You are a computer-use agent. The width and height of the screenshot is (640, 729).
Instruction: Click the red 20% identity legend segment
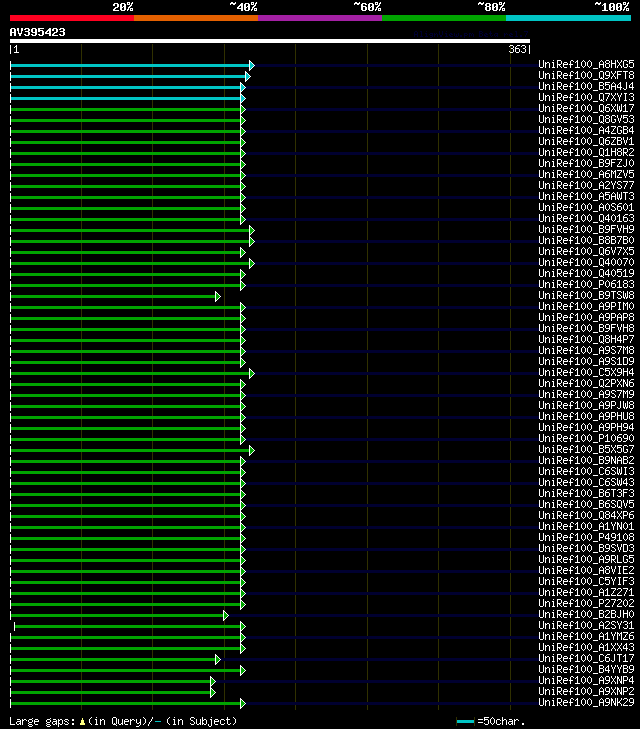click(72, 18)
